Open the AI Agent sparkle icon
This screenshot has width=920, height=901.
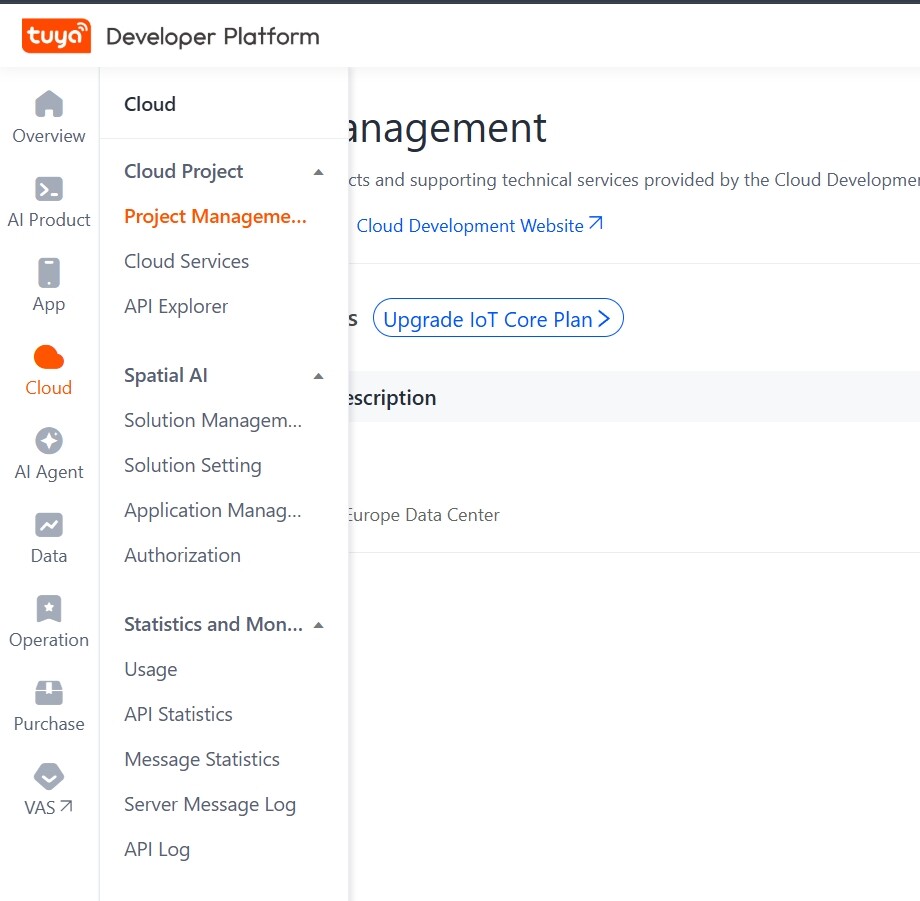point(48,441)
